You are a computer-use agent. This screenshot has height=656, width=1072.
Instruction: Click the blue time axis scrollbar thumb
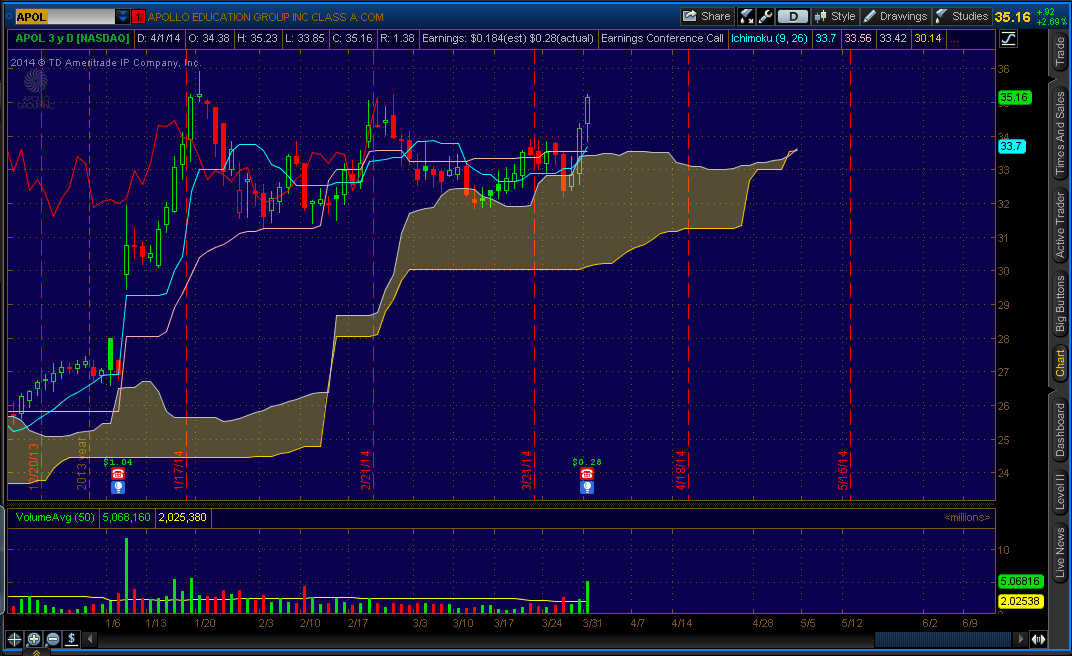[943, 640]
